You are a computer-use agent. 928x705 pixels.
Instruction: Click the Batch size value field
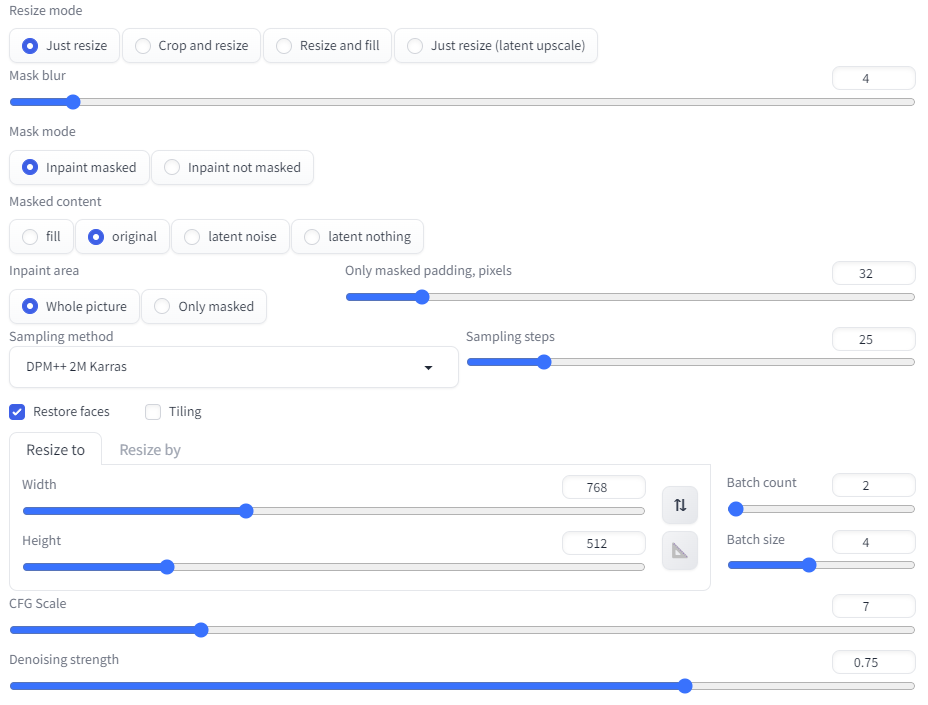(874, 542)
